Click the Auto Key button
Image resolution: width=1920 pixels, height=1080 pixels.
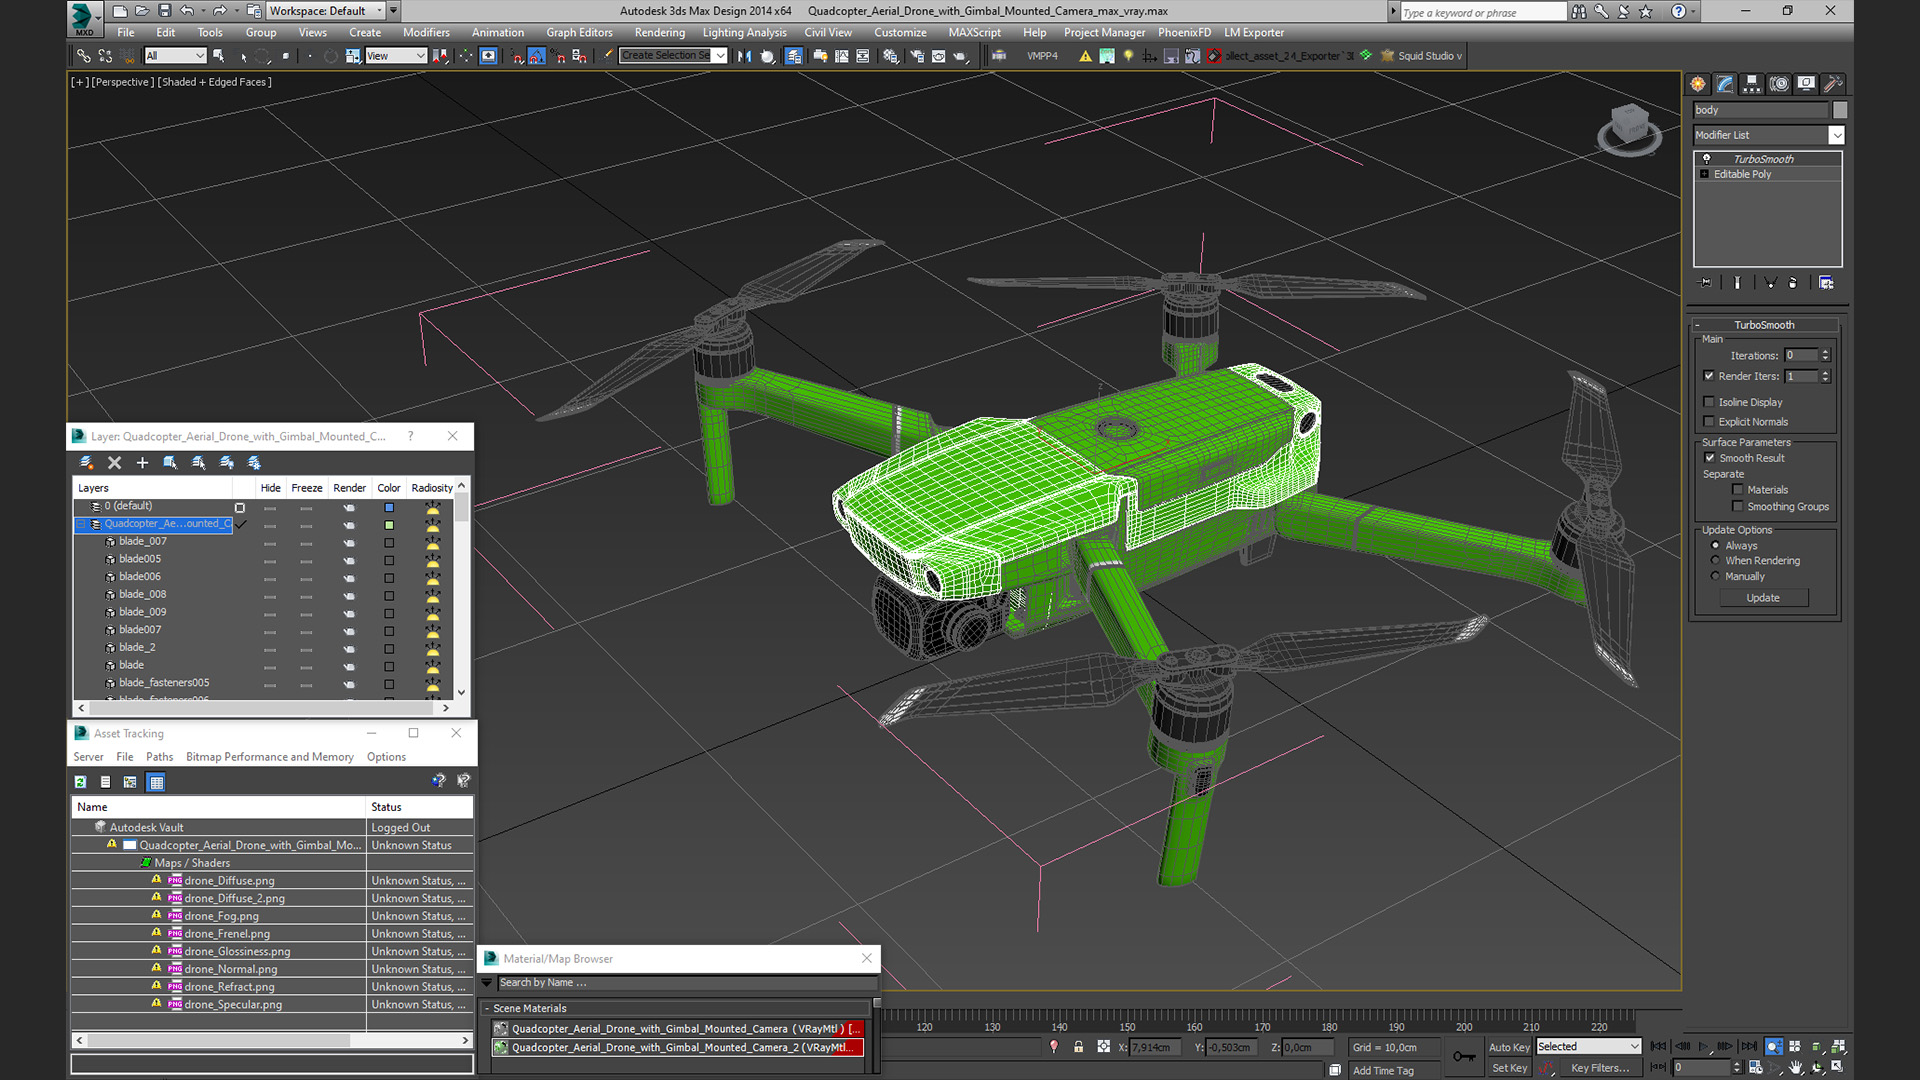[1509, 1047]
